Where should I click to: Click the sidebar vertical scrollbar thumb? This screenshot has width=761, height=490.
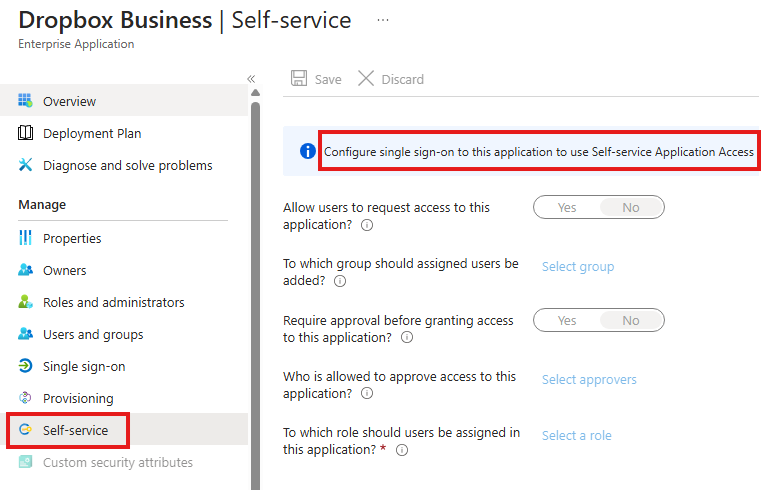coord(255,296)
